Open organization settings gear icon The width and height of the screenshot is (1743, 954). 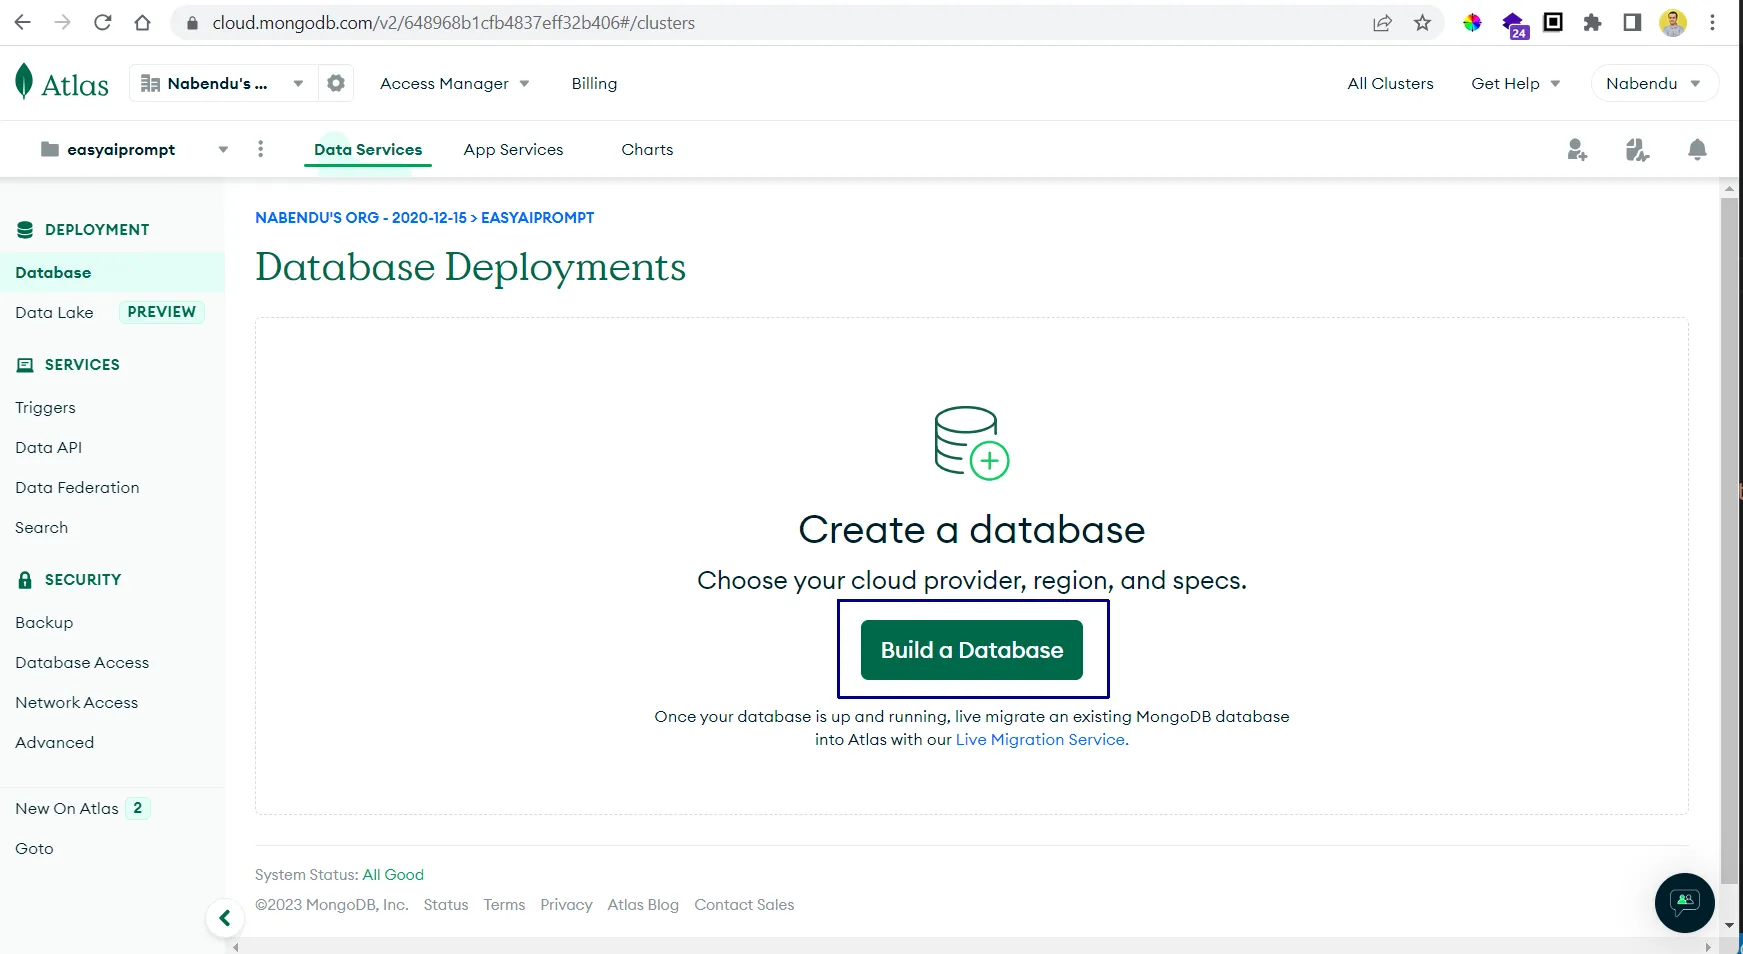[x=336, y=83]
